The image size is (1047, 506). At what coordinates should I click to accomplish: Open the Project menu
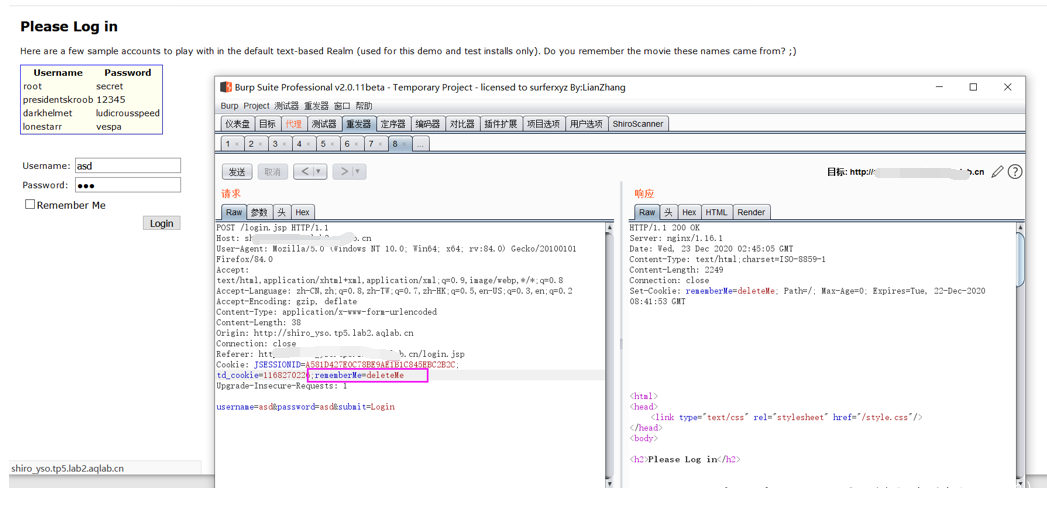[x=257, y=106]
